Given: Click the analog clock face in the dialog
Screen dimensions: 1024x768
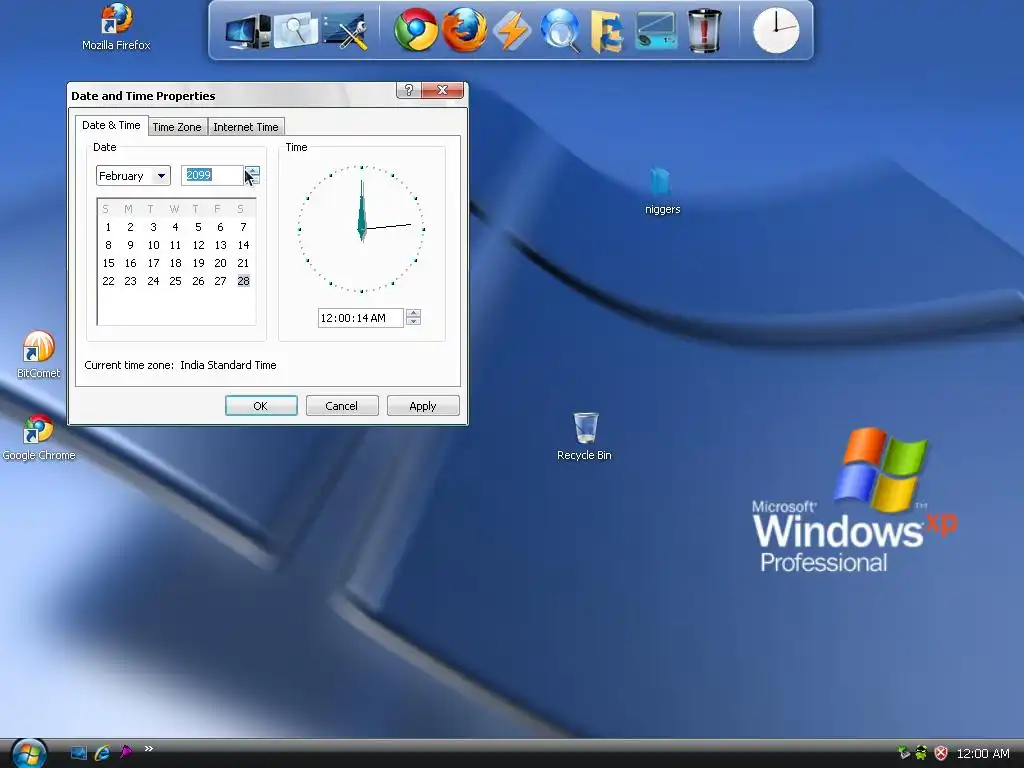Looking at the screenshot, I should 361,229.
